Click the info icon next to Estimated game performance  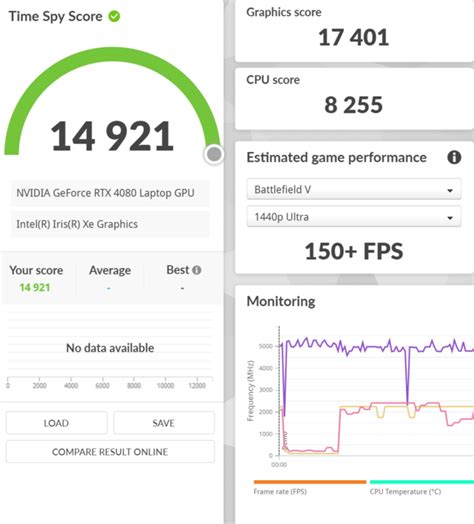pyautogui.click(x=454, y=157)
